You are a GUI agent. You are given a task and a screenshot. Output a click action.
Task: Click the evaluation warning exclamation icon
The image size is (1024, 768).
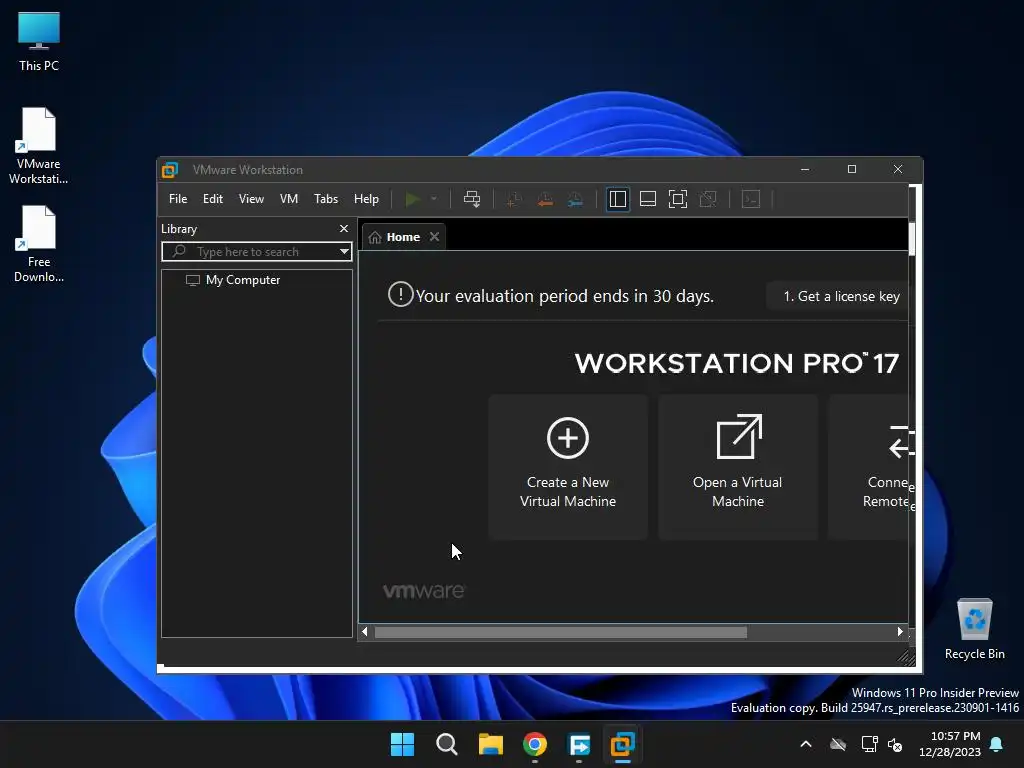click(400, 295)
